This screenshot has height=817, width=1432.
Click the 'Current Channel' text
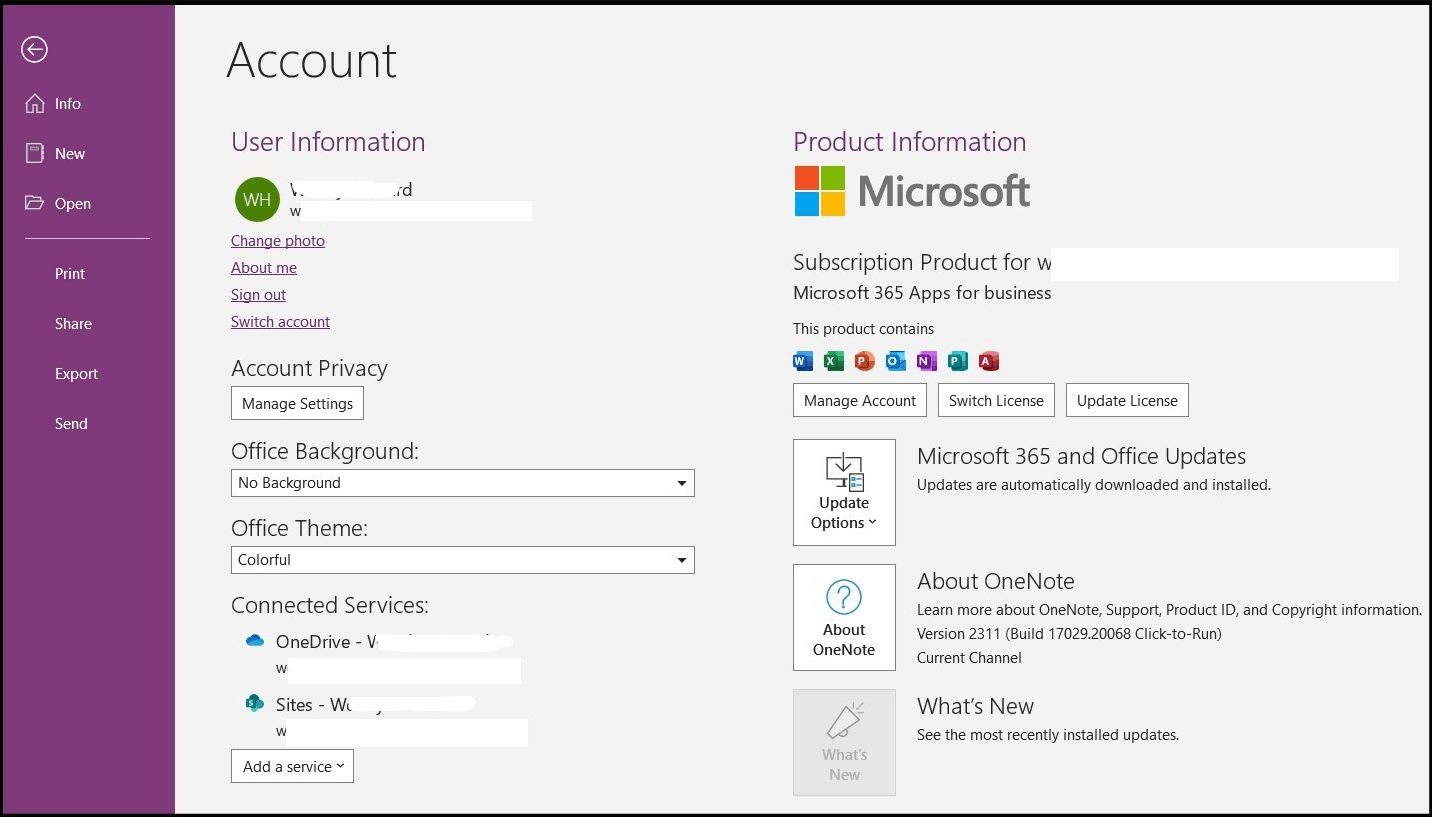pyautogui.click(x=969, y=658)
